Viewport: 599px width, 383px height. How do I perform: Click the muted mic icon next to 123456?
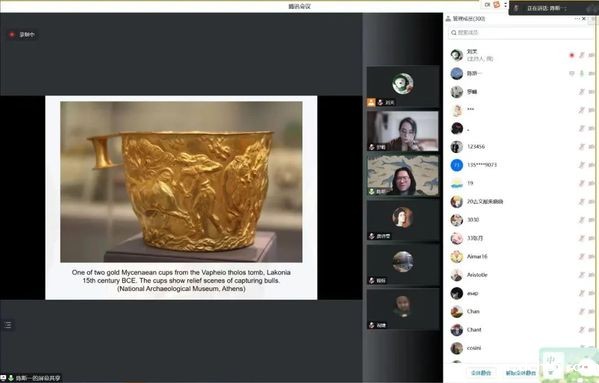[x=581, y=147]
